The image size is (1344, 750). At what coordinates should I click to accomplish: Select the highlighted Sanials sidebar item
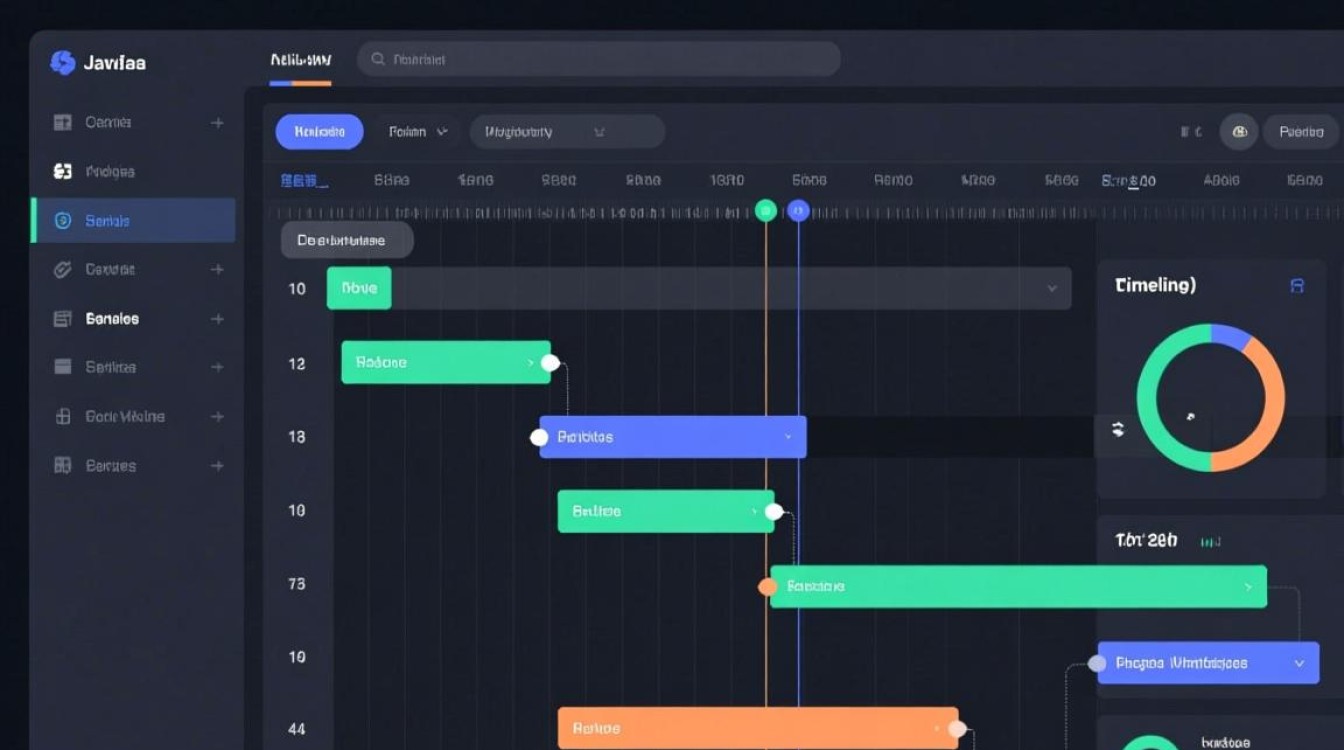[x=134, y=221]
